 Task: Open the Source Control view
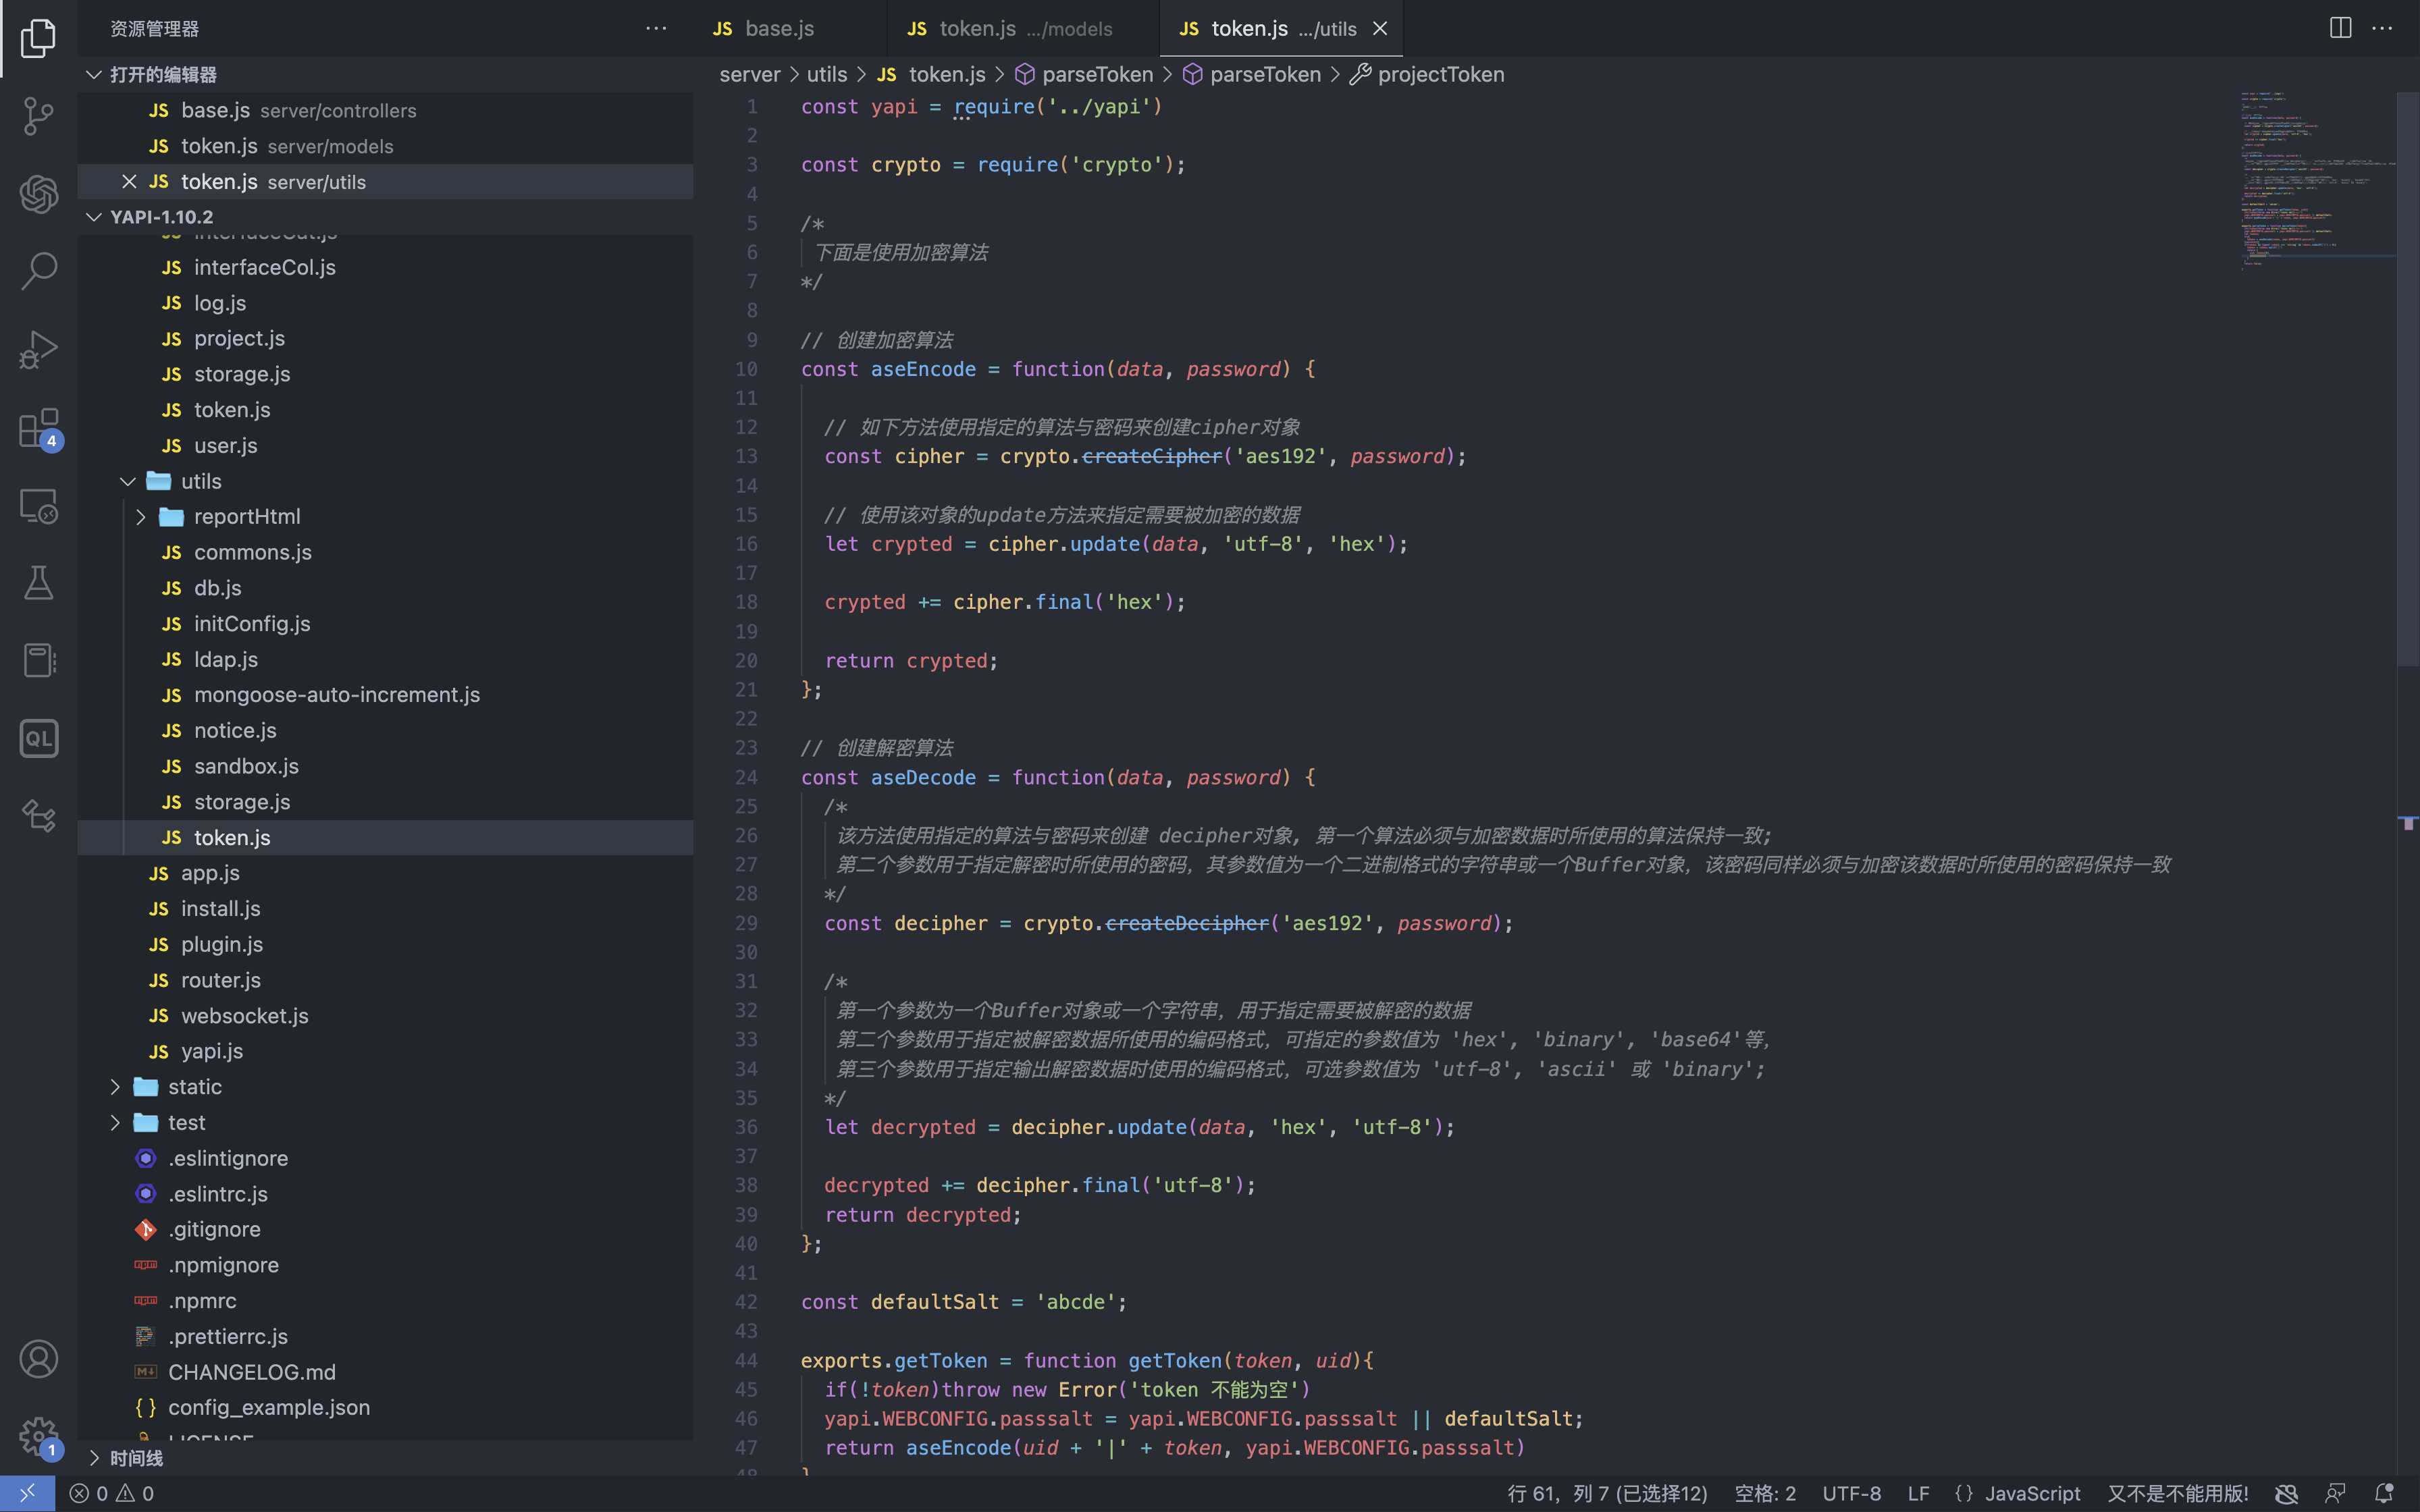pyautogui.click(x=38, y=116)
